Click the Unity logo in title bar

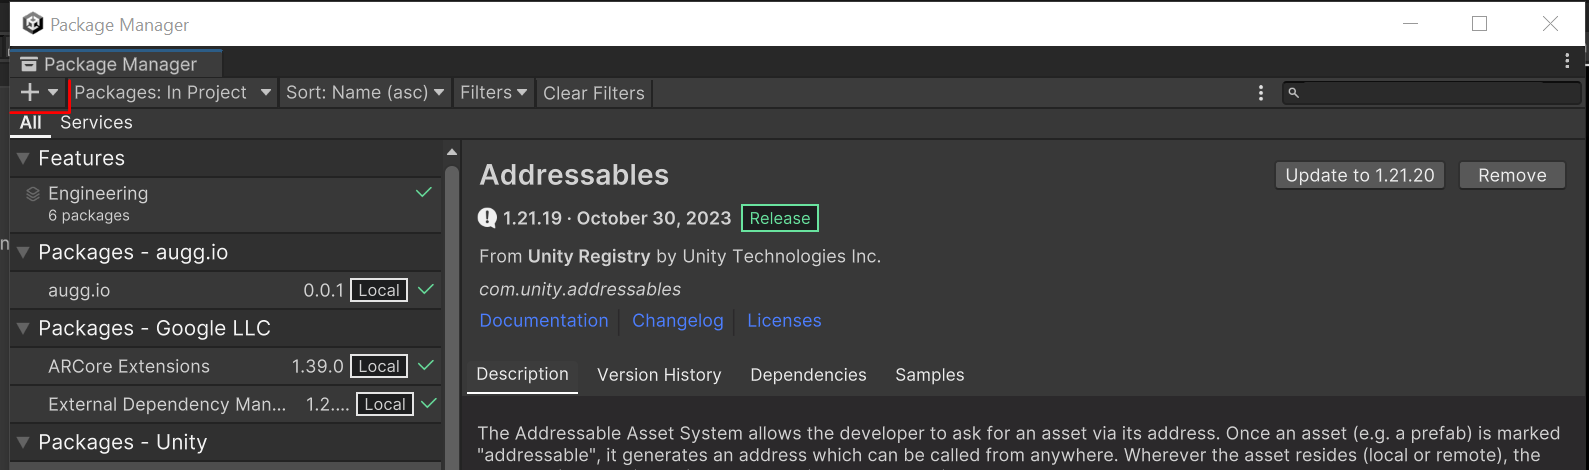[33, 24]
